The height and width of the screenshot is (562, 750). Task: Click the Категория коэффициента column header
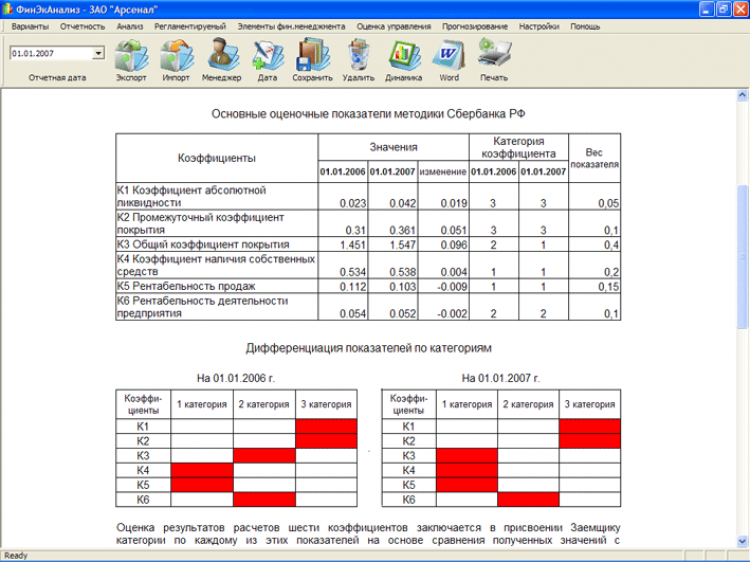click(518, 147)
